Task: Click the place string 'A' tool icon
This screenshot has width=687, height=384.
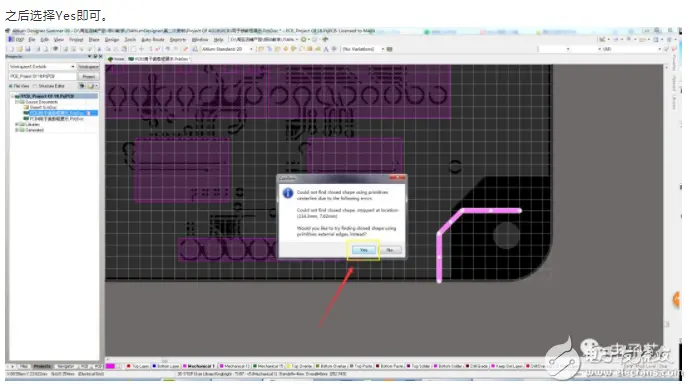Action: [326, 49]
